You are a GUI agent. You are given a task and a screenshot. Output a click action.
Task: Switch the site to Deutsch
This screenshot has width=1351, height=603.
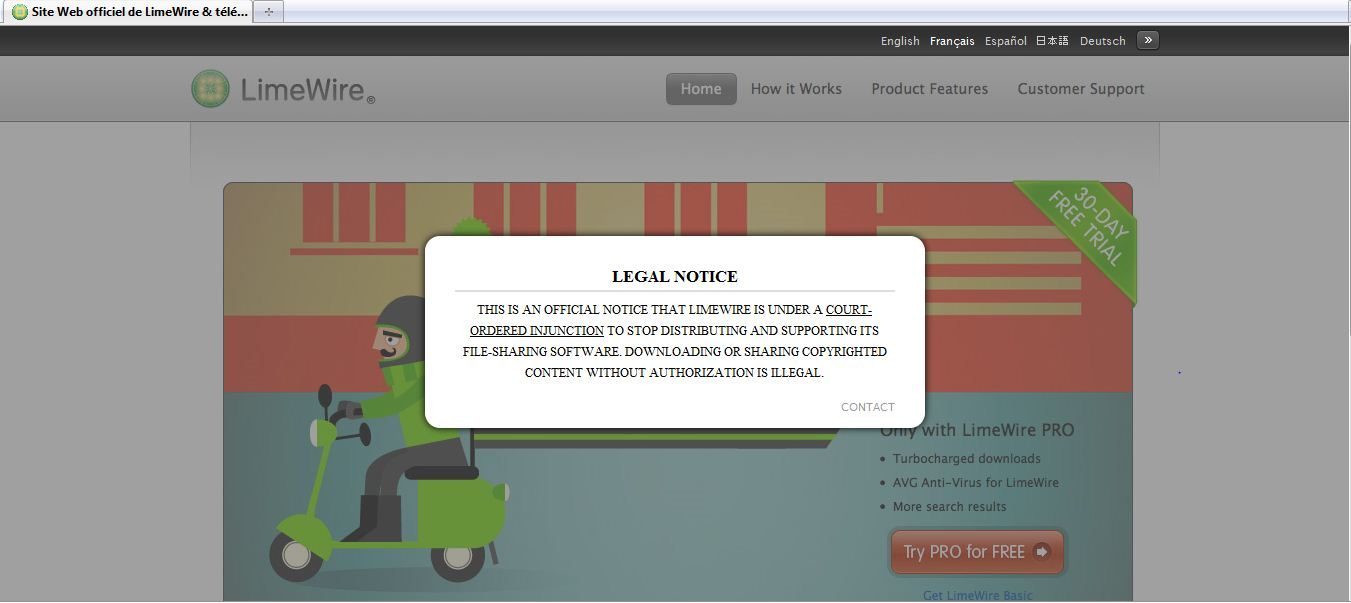[1102, 41]
